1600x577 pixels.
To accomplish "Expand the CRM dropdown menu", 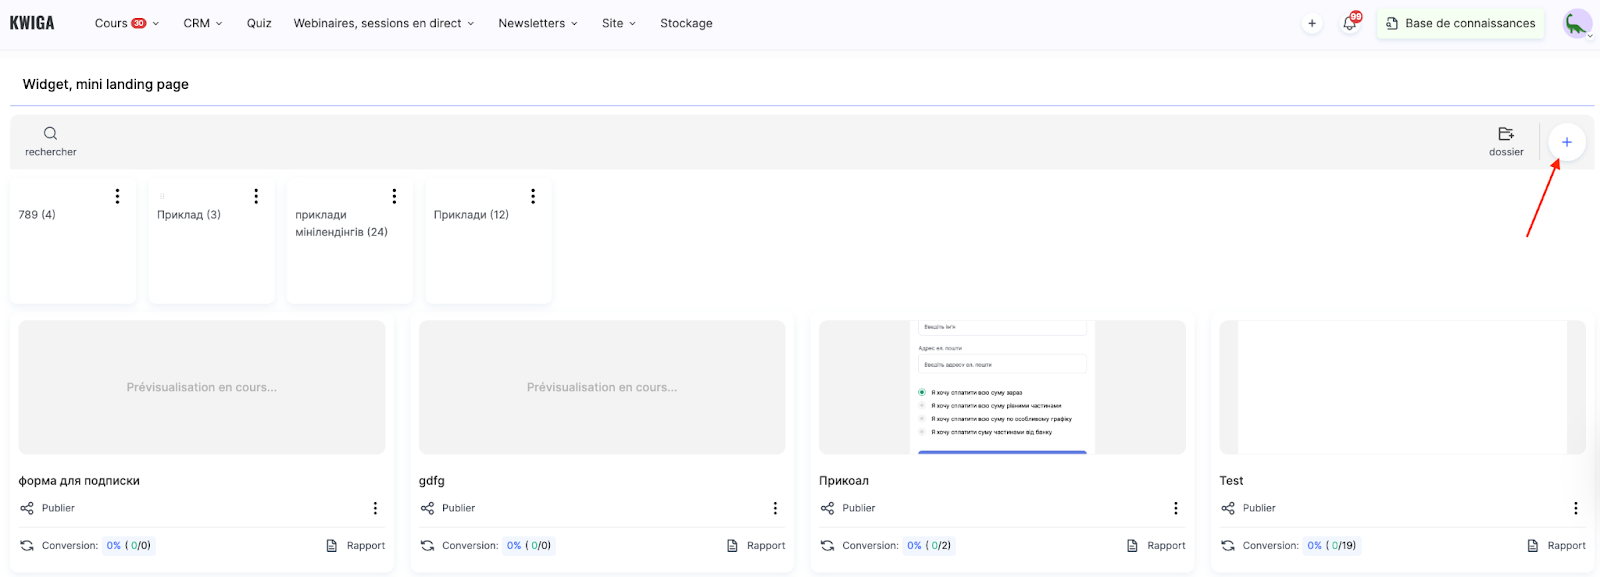I will pos(203,23).
